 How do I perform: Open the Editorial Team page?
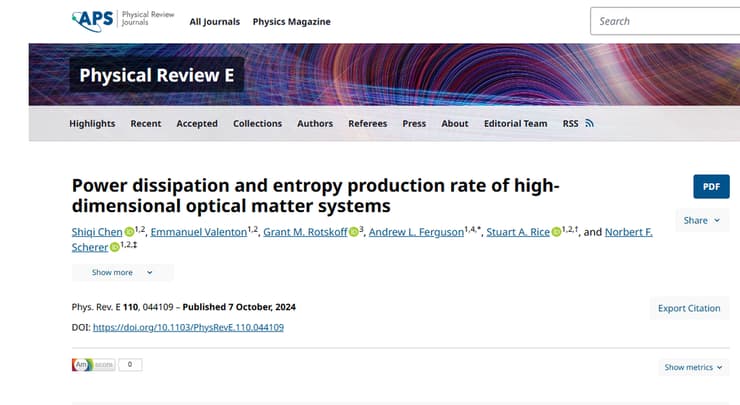click(x=515, y=124)
